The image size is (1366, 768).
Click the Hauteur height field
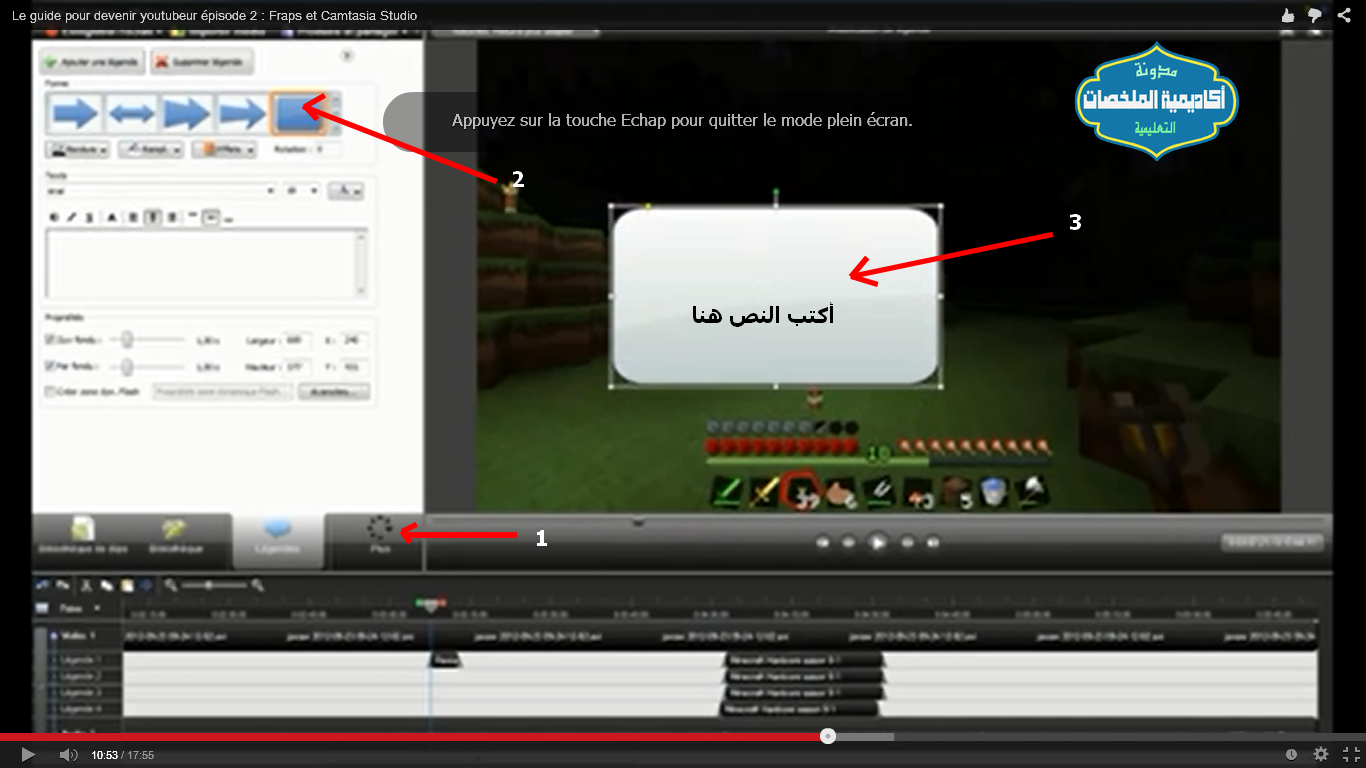(x=297, y=366)
